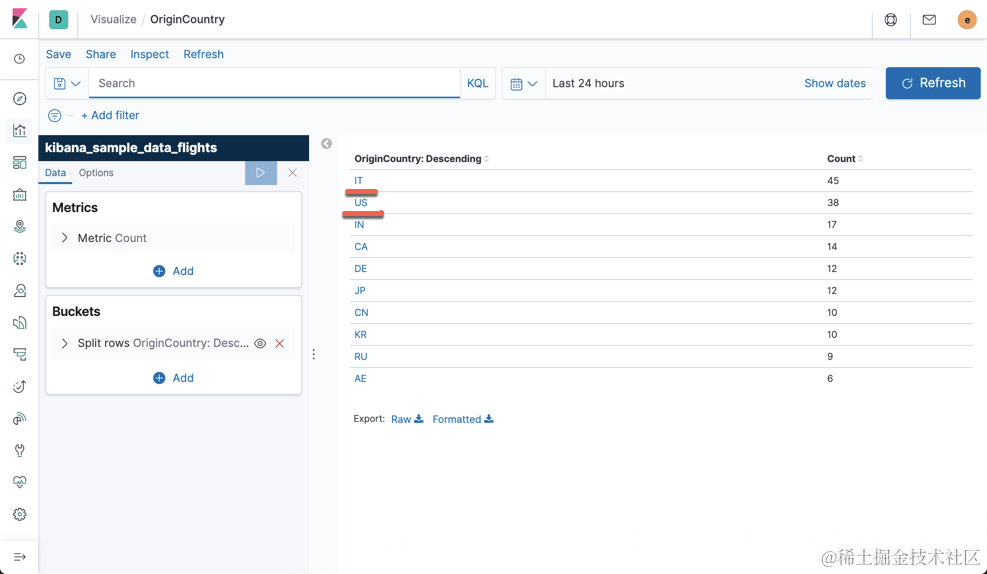The height and width of the screenshot is (574, 987).
Task: Click the DE country cell
Action: (361, 269)
